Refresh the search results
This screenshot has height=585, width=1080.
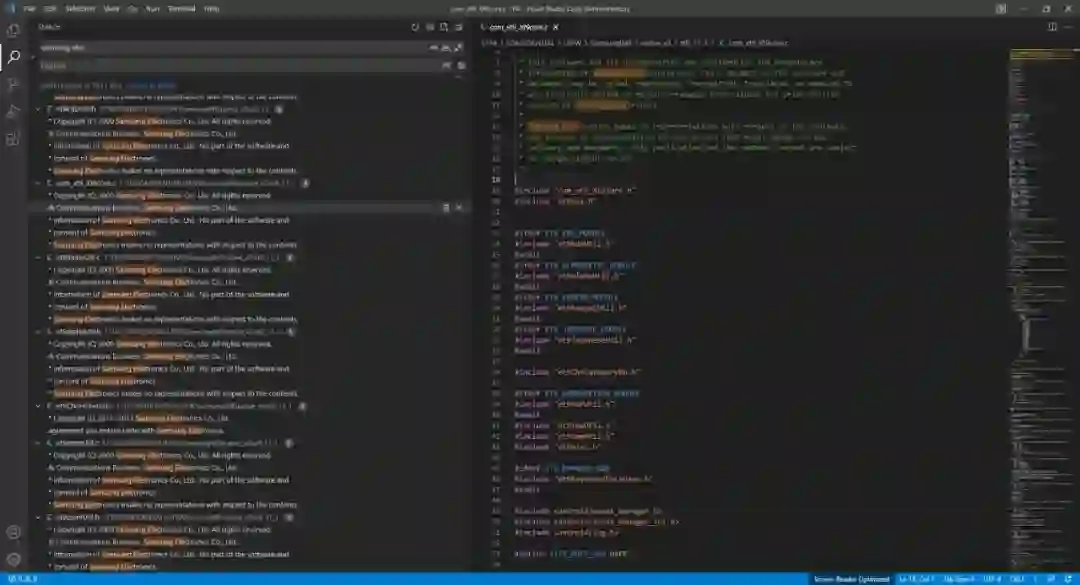[415, 27]
